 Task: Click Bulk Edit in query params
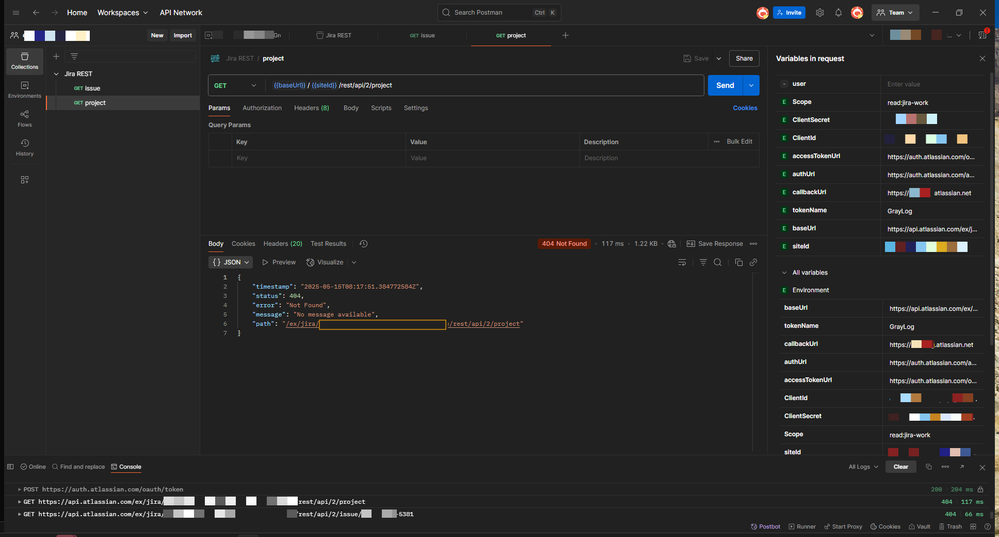pyautogui.click(x=739, y=142)
